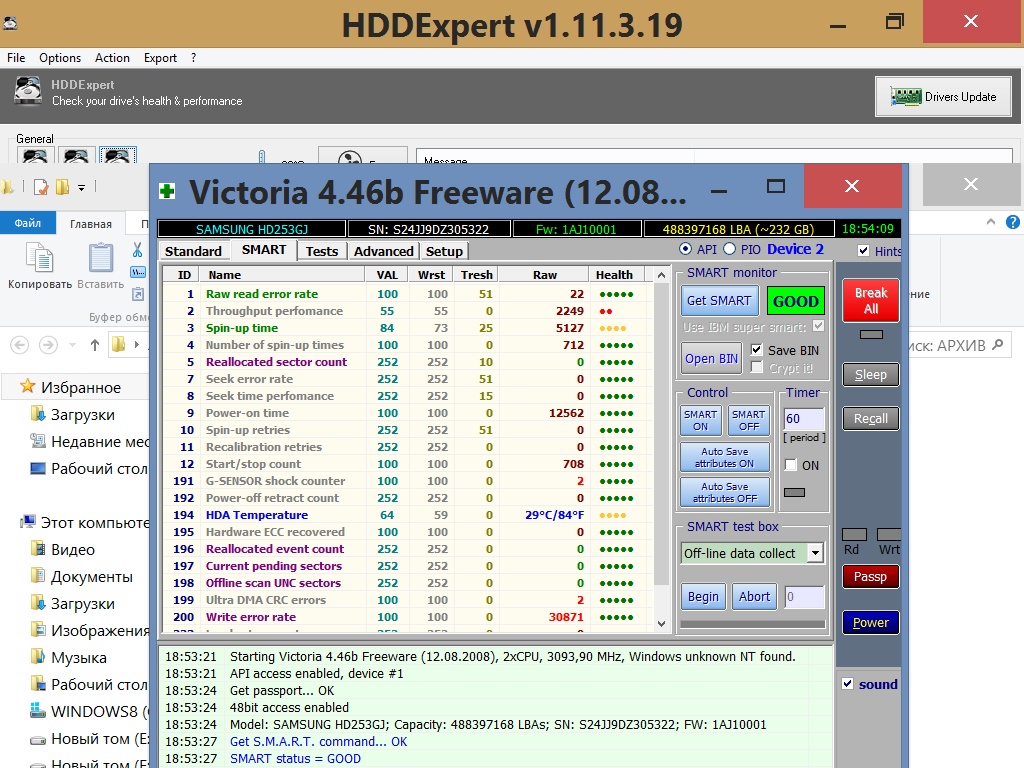Select the third drive icon under General
This screenshot has width=1024, height=768.
118,155
